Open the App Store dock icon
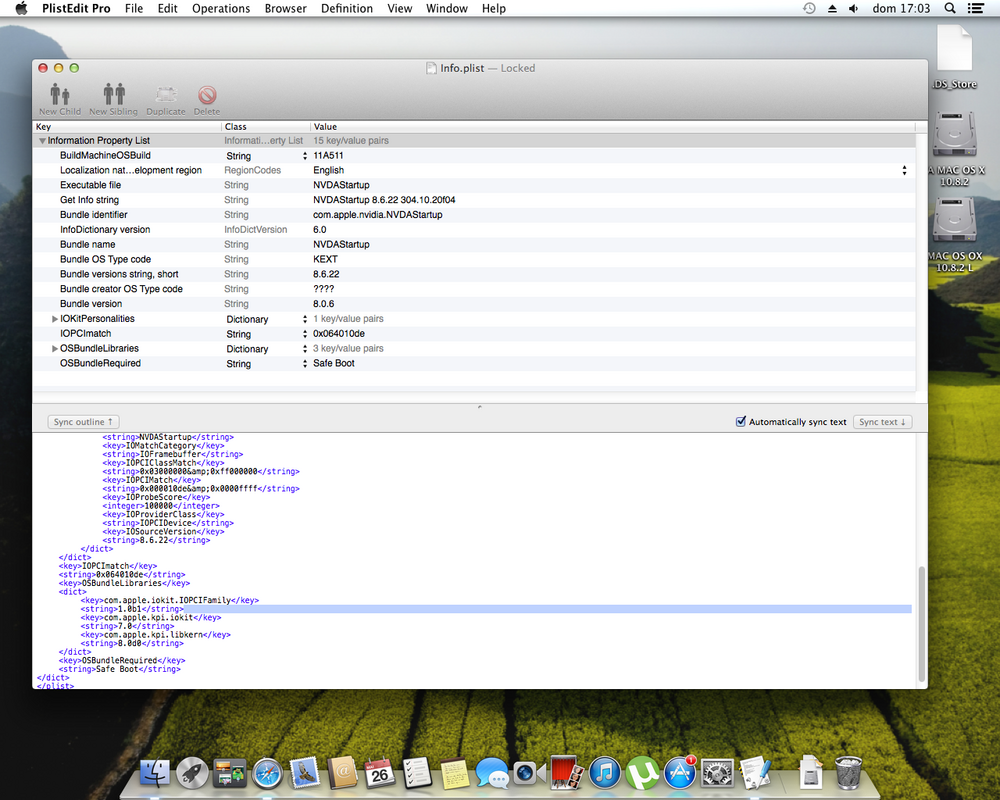 tap(679, 773)
